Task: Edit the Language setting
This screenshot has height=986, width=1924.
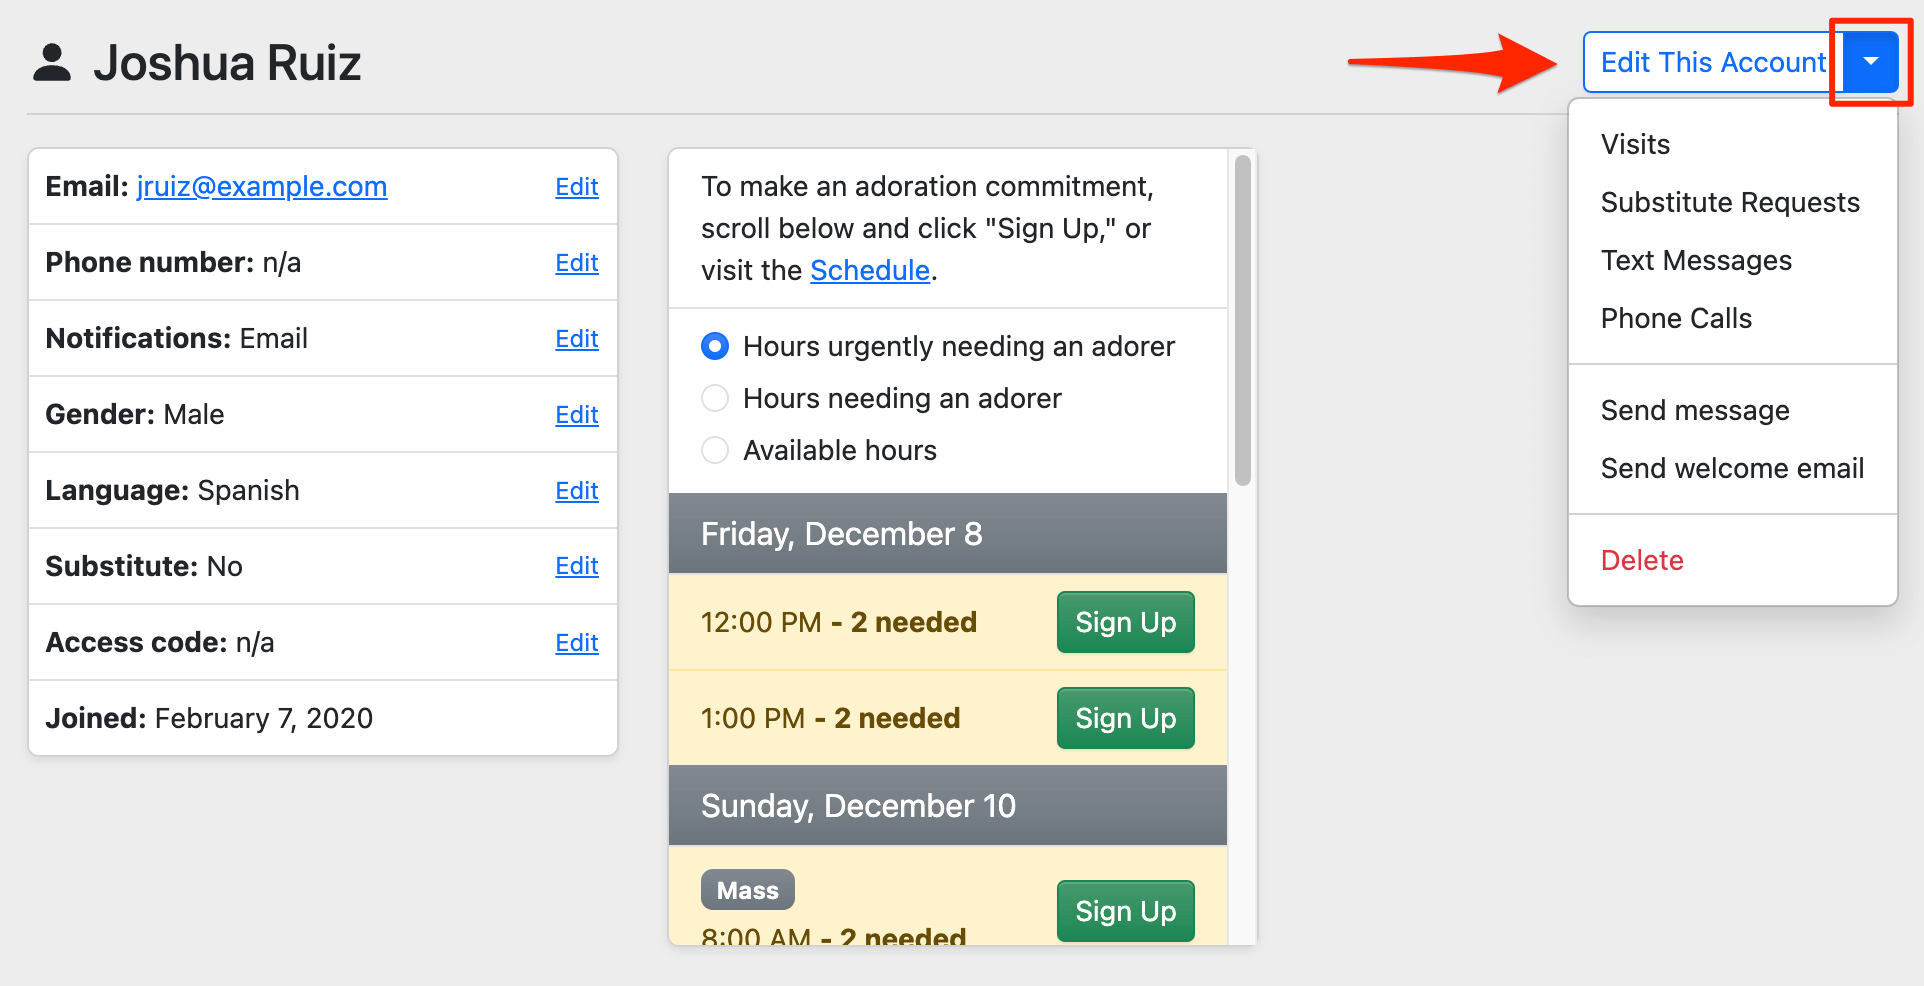Action: 577,490
